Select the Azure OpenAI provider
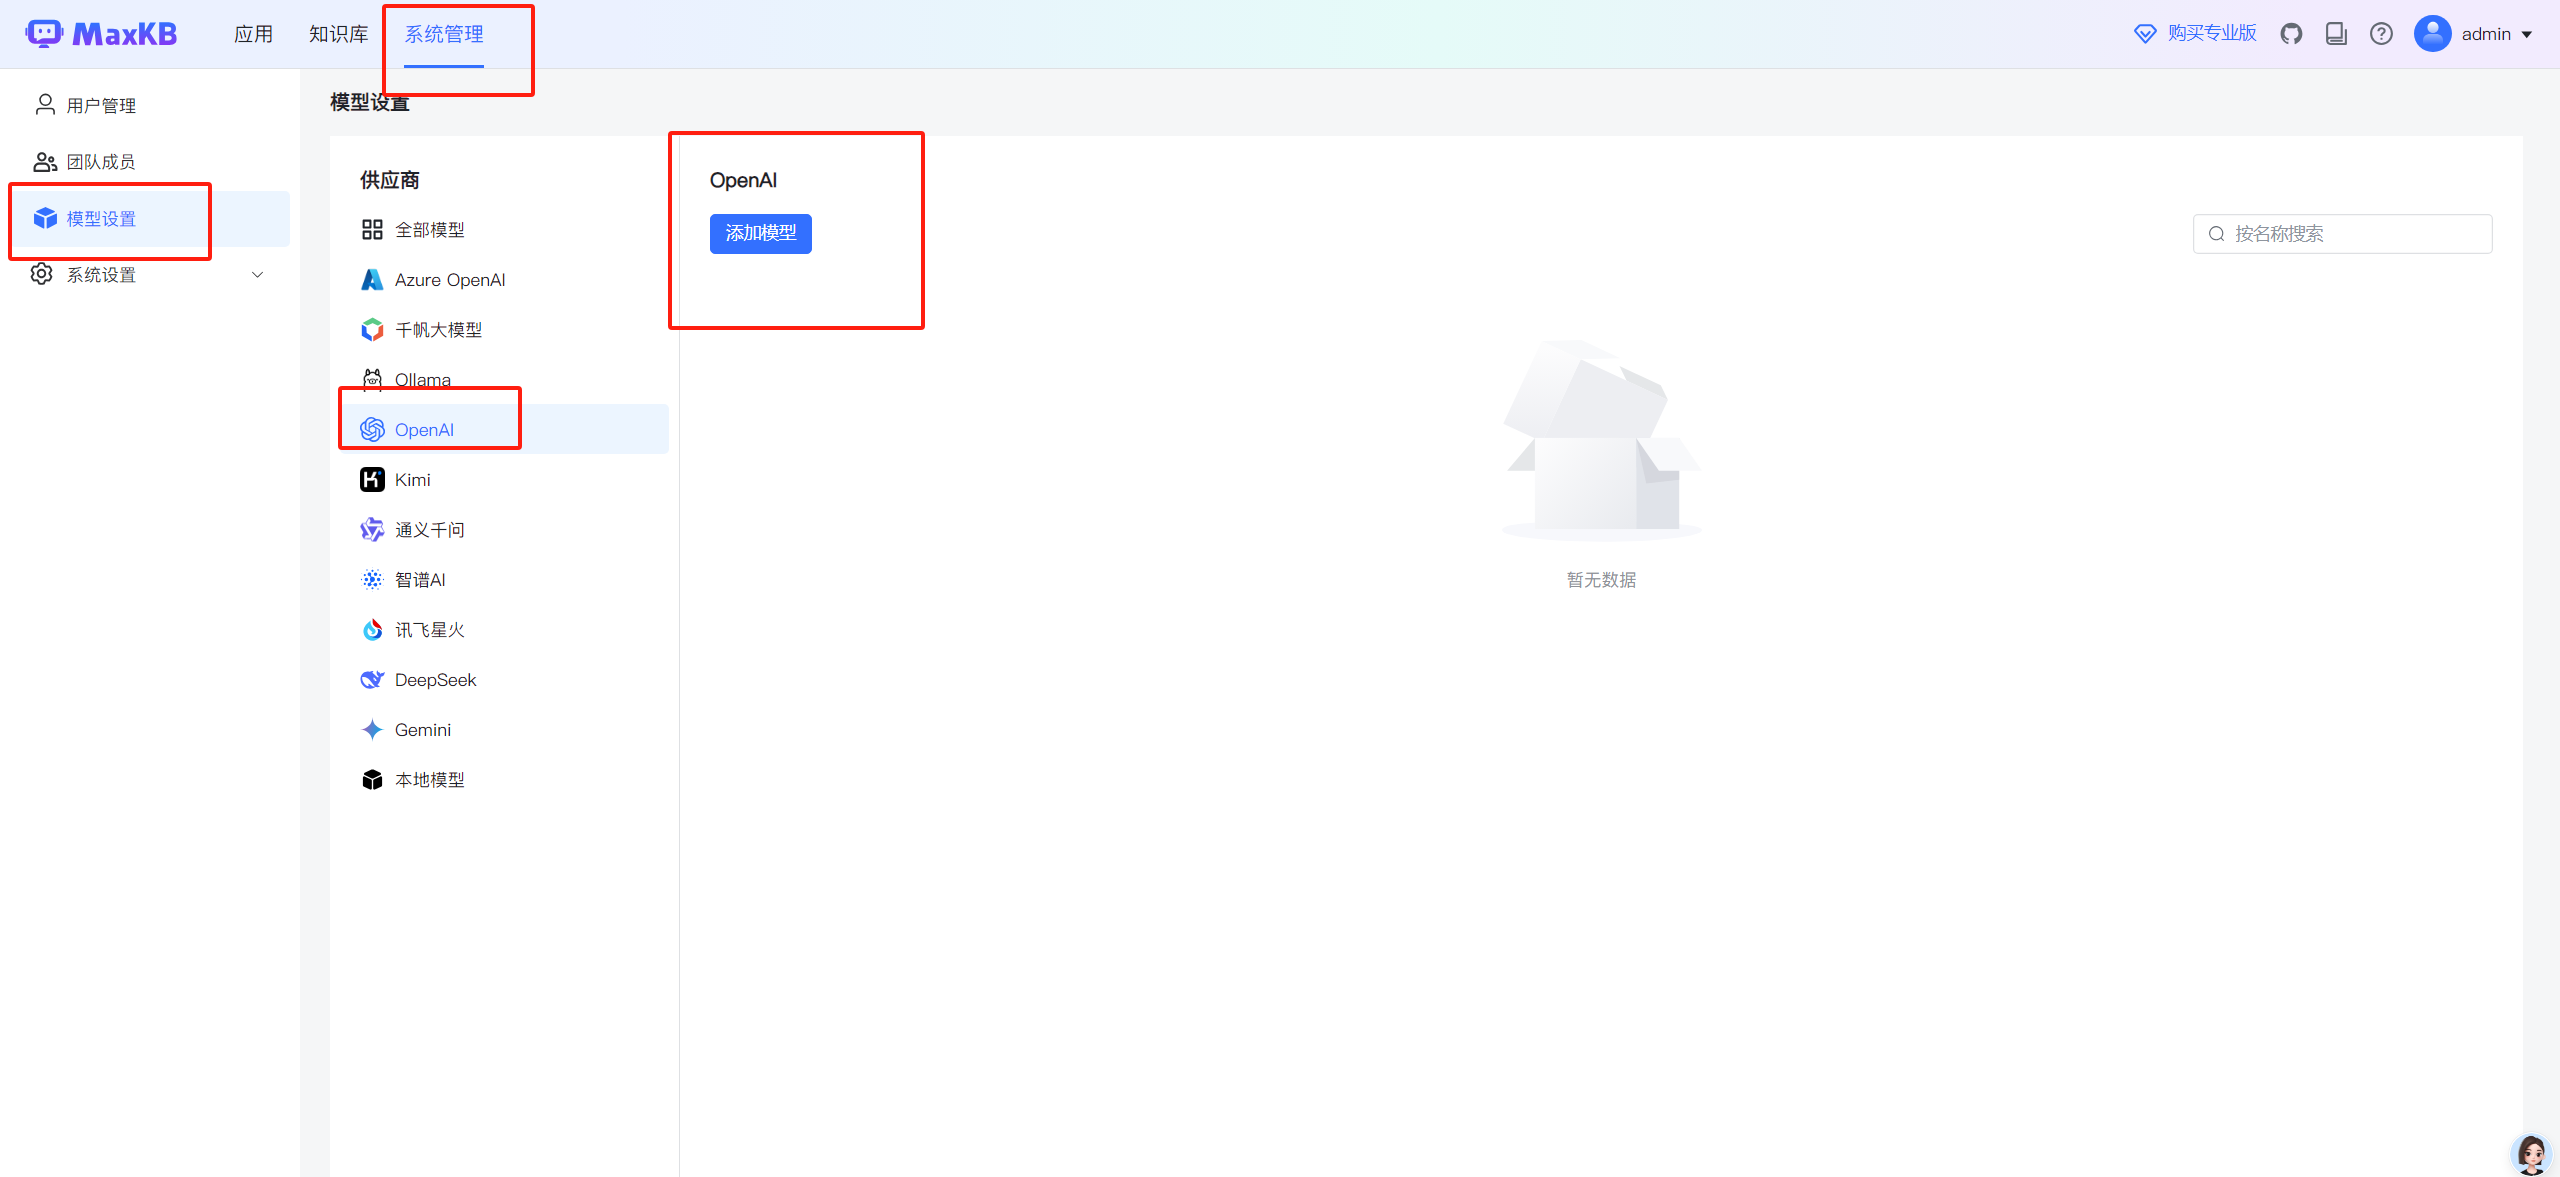This screenshot has width=2560, height=1177. pyautogui.click(x=449, y=280)
